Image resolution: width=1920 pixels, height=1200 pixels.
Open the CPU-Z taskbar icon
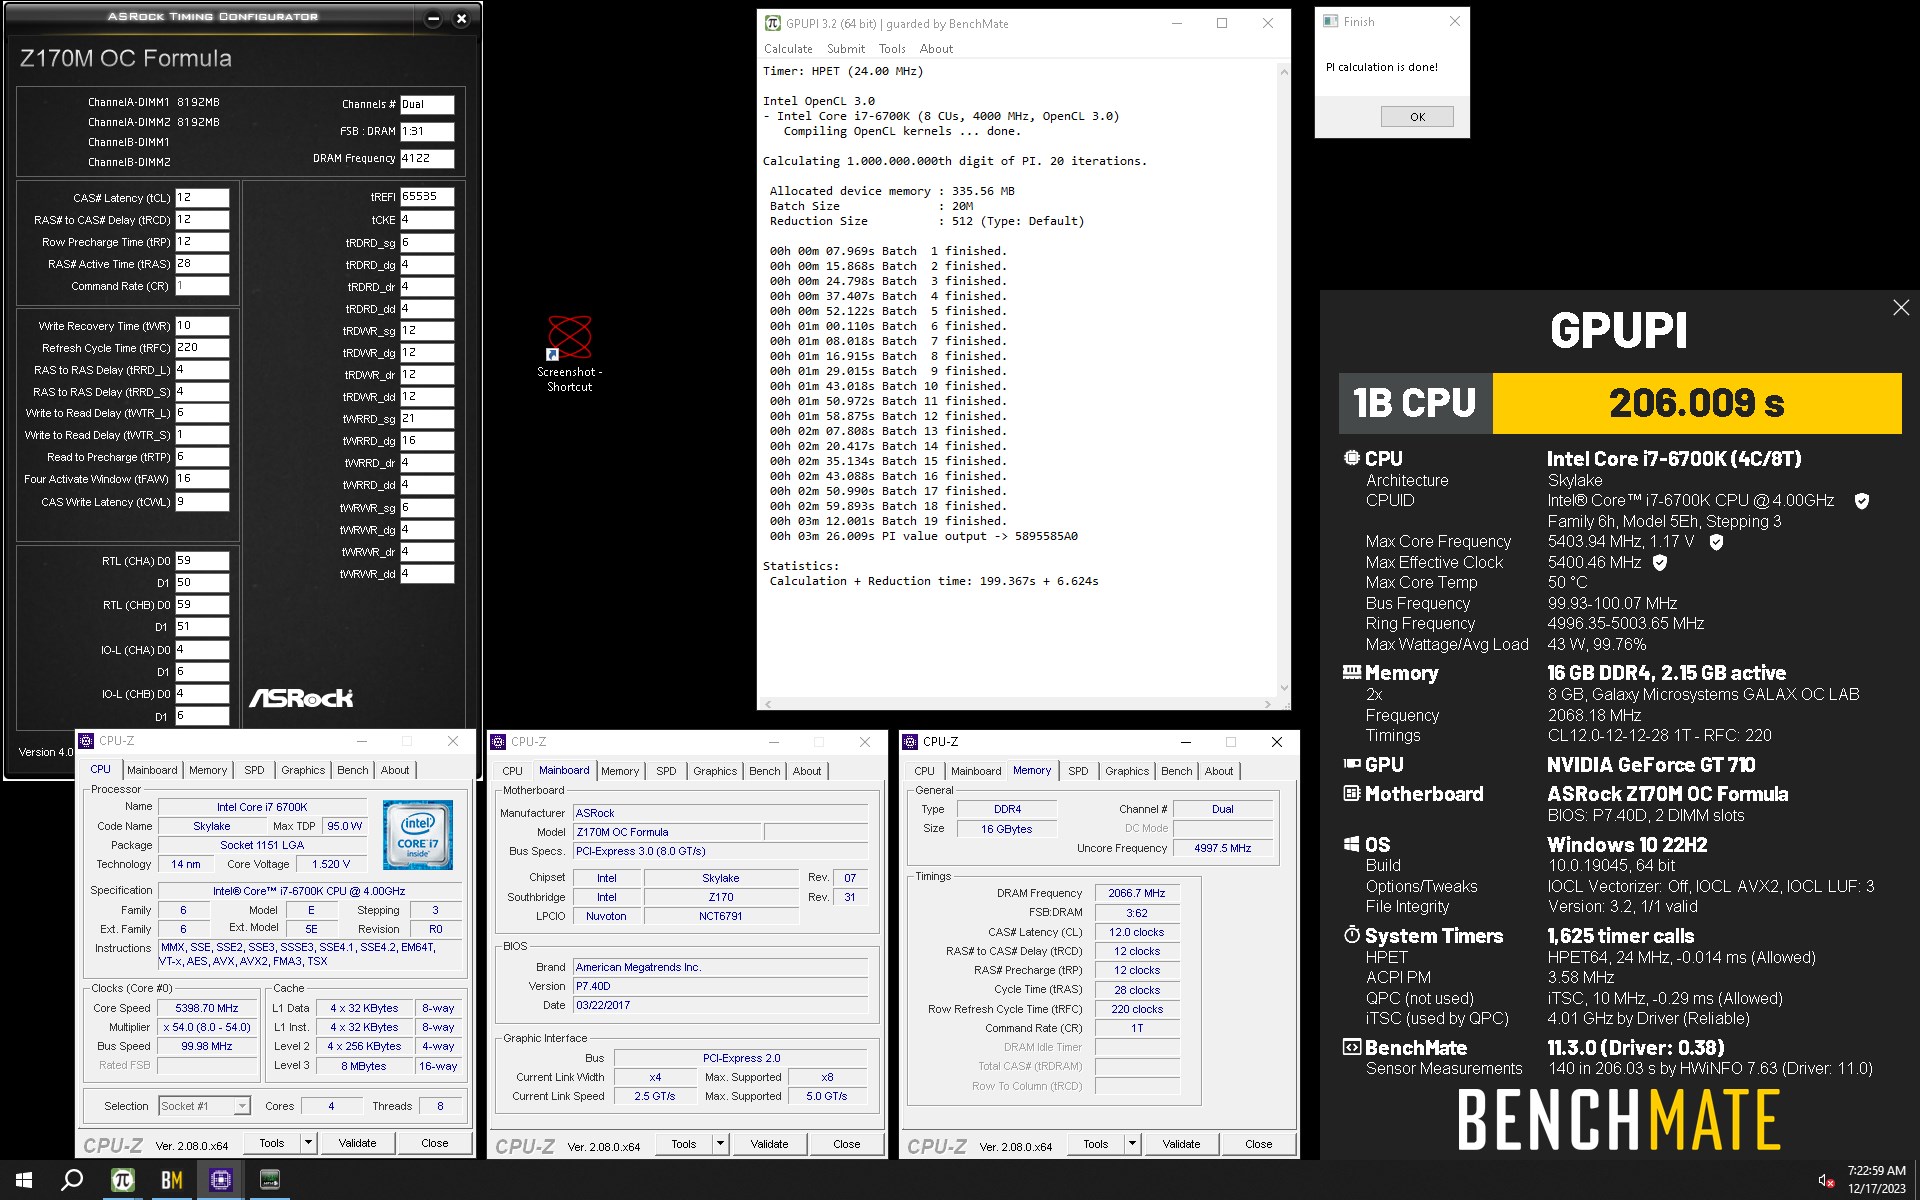[220, 1180]
